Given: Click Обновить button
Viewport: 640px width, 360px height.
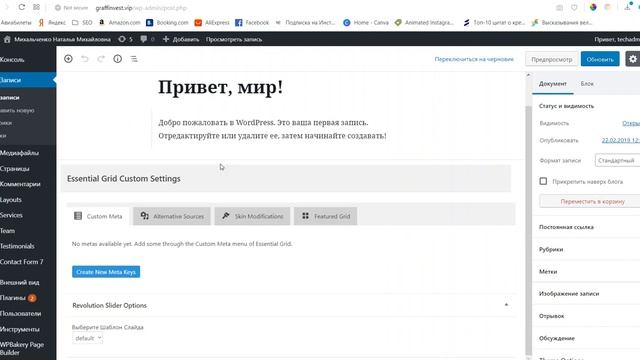Looking at the screenshot, I should tap(600, 59).
